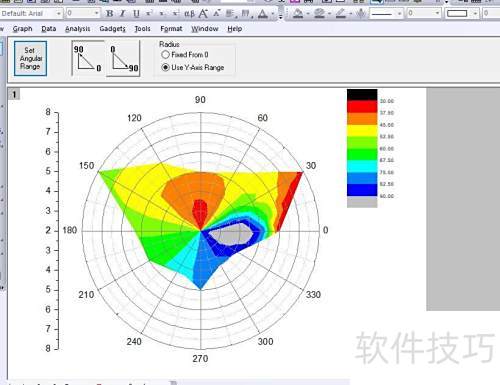The height and width of the screenshot is (385, 500).
Task: Expand the font size dropdown
Action: tap(96, 13)
